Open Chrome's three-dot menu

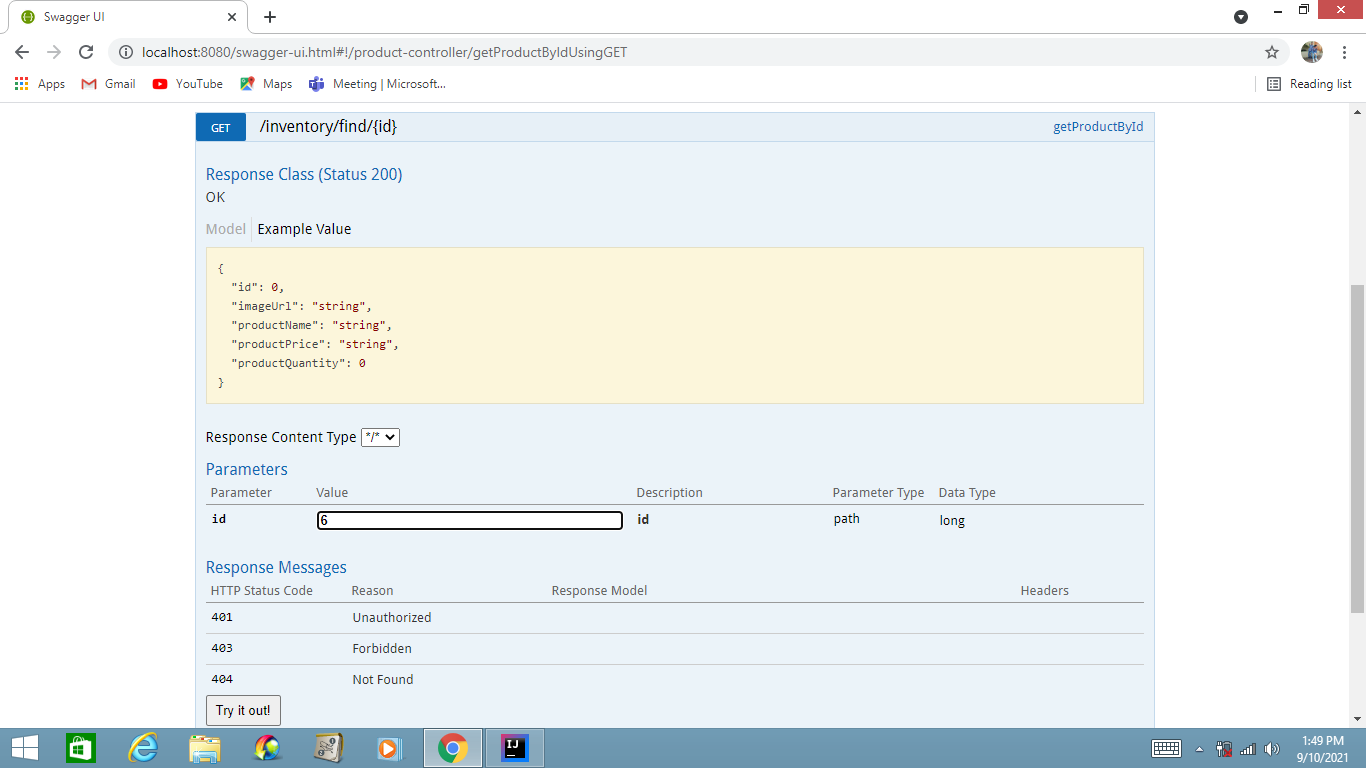pos(1343,51)
